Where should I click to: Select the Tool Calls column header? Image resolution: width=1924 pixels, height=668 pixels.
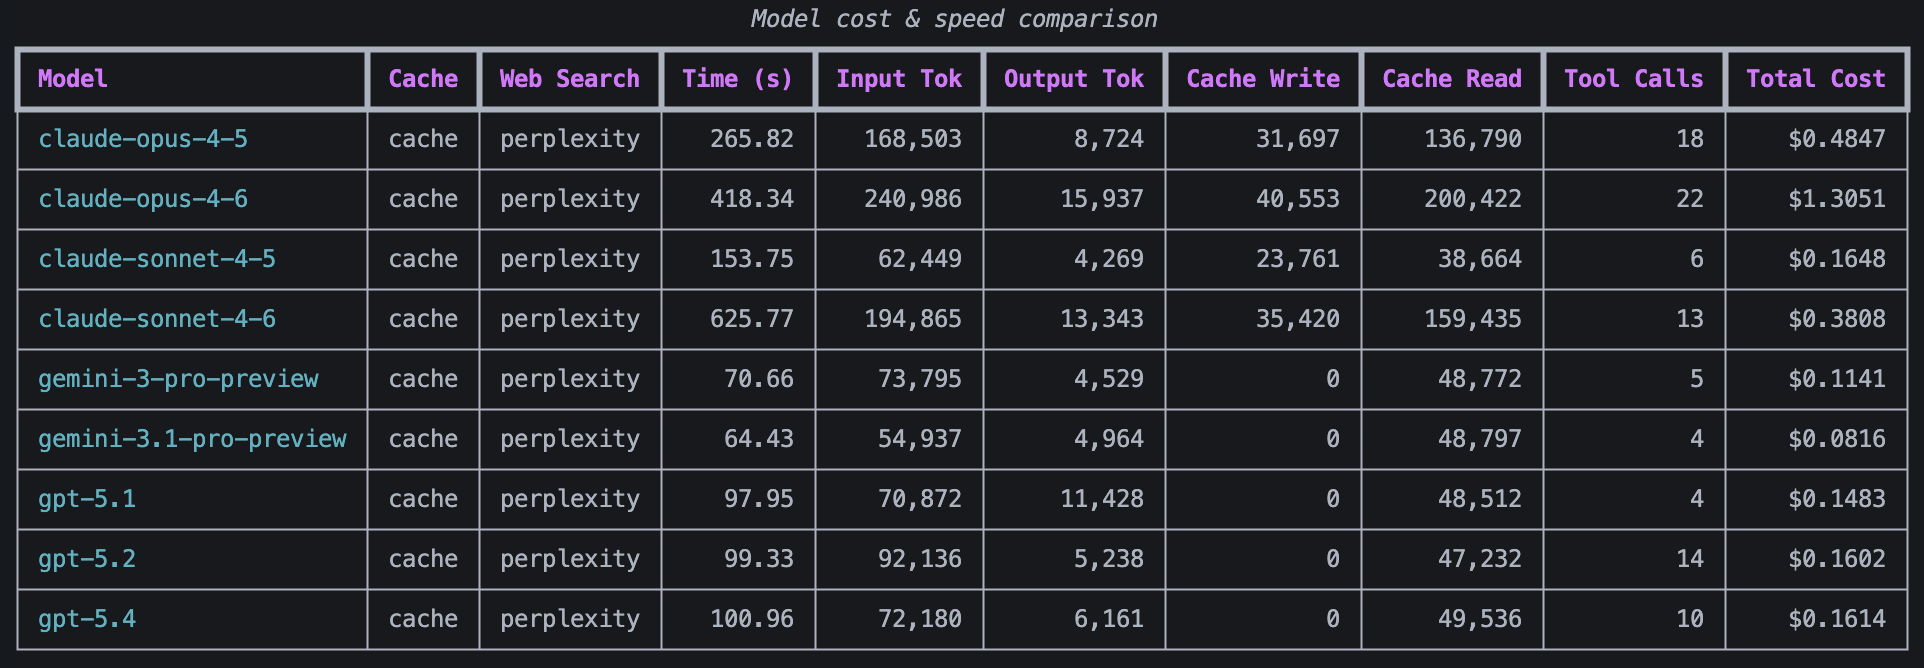[x=1633, y=79]
